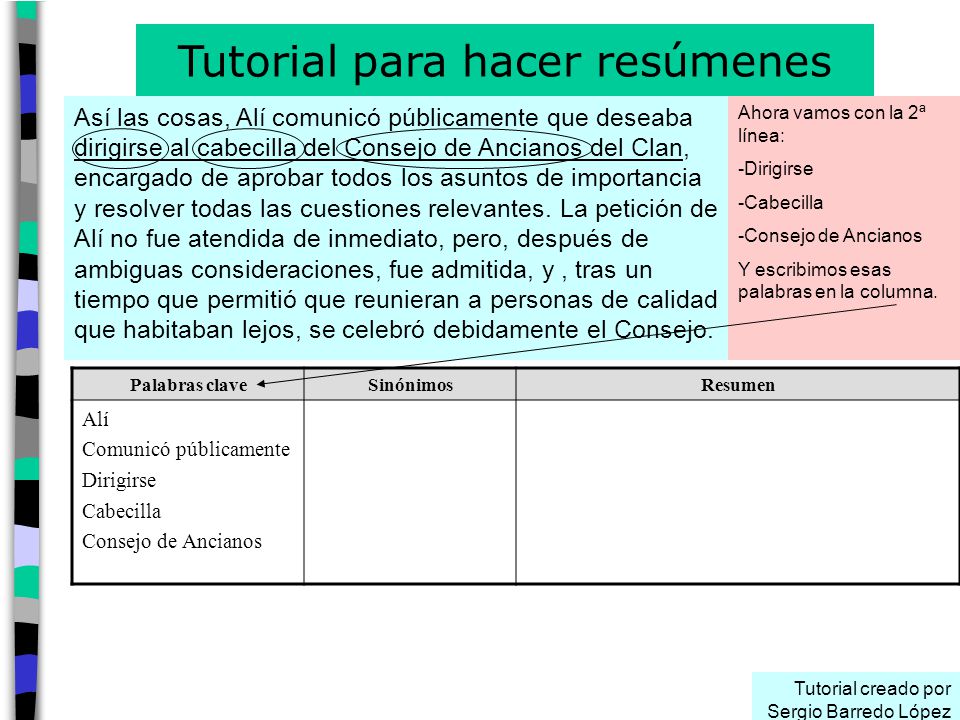The width and height of the screenshot is (960, 720).
Task: Click 'Y escribimos esas palabras en la columna.'
Action: (837, 280)
